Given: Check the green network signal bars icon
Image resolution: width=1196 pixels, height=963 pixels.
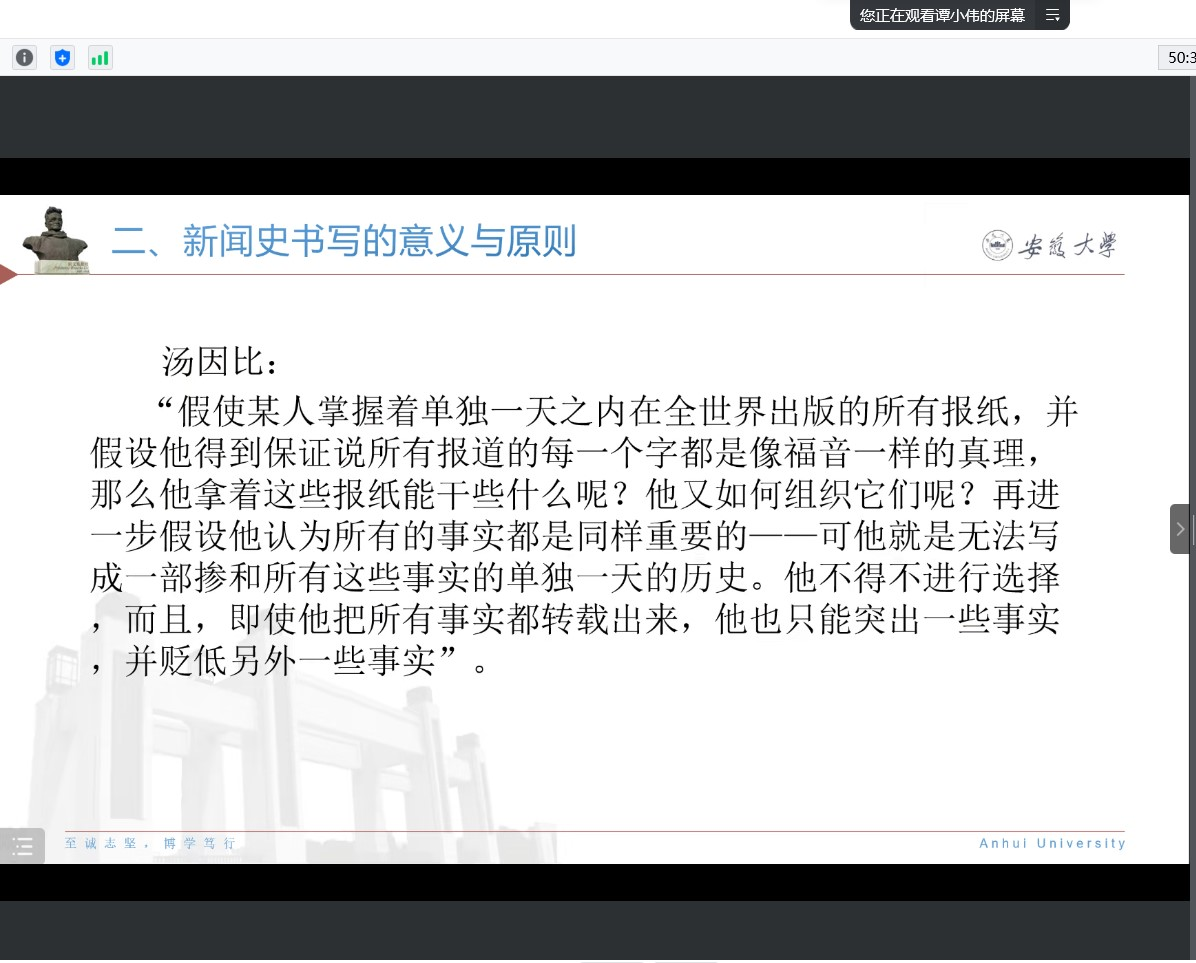Looking at the screenshot, I should [x=100, y=58].
